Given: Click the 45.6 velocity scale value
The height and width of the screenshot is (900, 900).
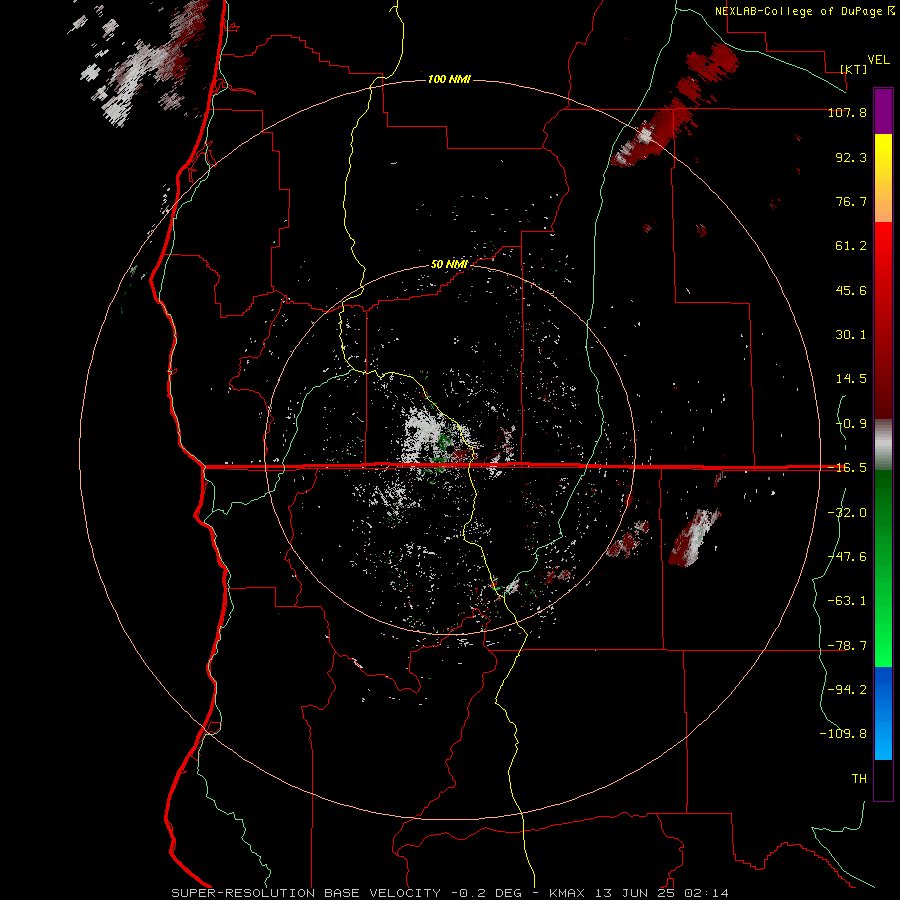Looking at the screenshot, I should (x=851, y=290).
